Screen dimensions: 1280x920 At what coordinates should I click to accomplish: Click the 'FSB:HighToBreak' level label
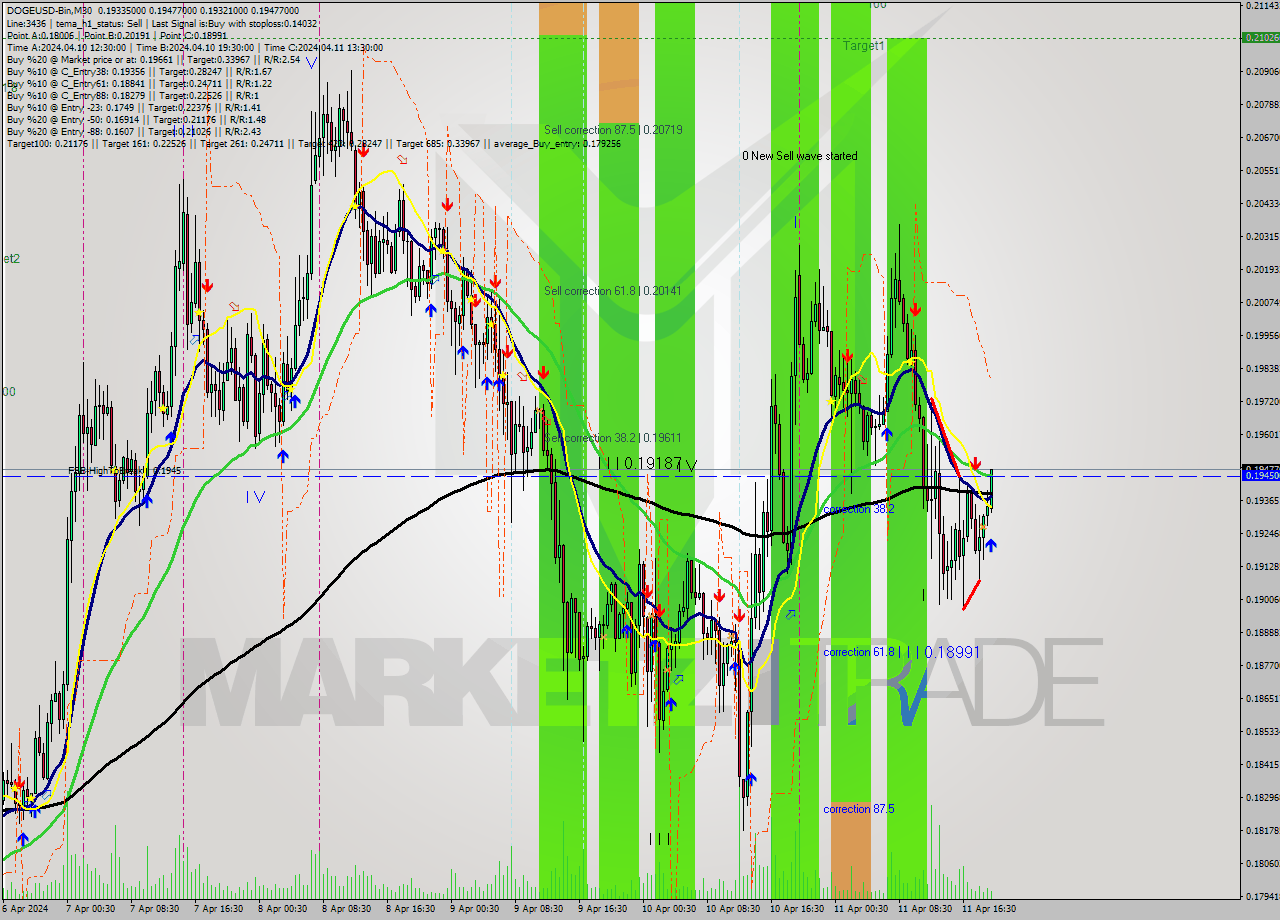[x=124, y=470]
